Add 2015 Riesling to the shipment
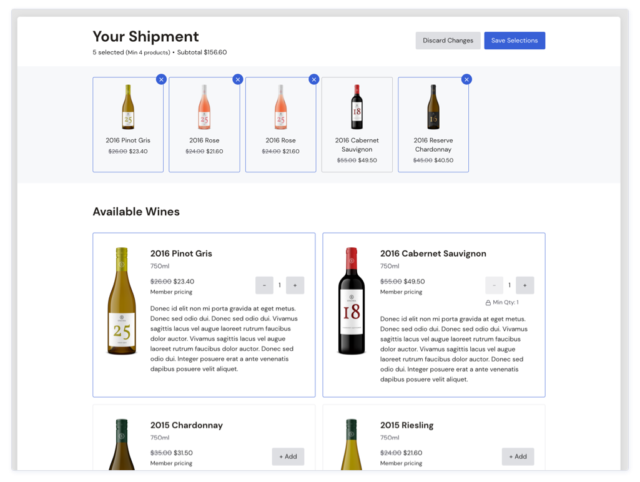Image resolution: width=640 pixels, height=482 pixels. (x=518, y=456)
